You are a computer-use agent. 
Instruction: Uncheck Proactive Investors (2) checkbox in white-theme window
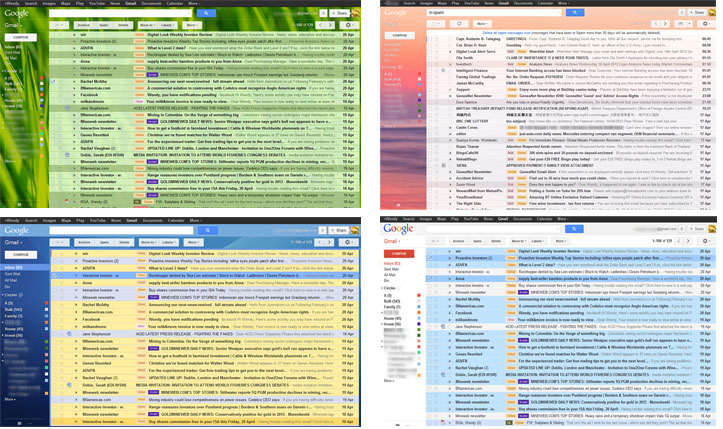coord(430,258)
